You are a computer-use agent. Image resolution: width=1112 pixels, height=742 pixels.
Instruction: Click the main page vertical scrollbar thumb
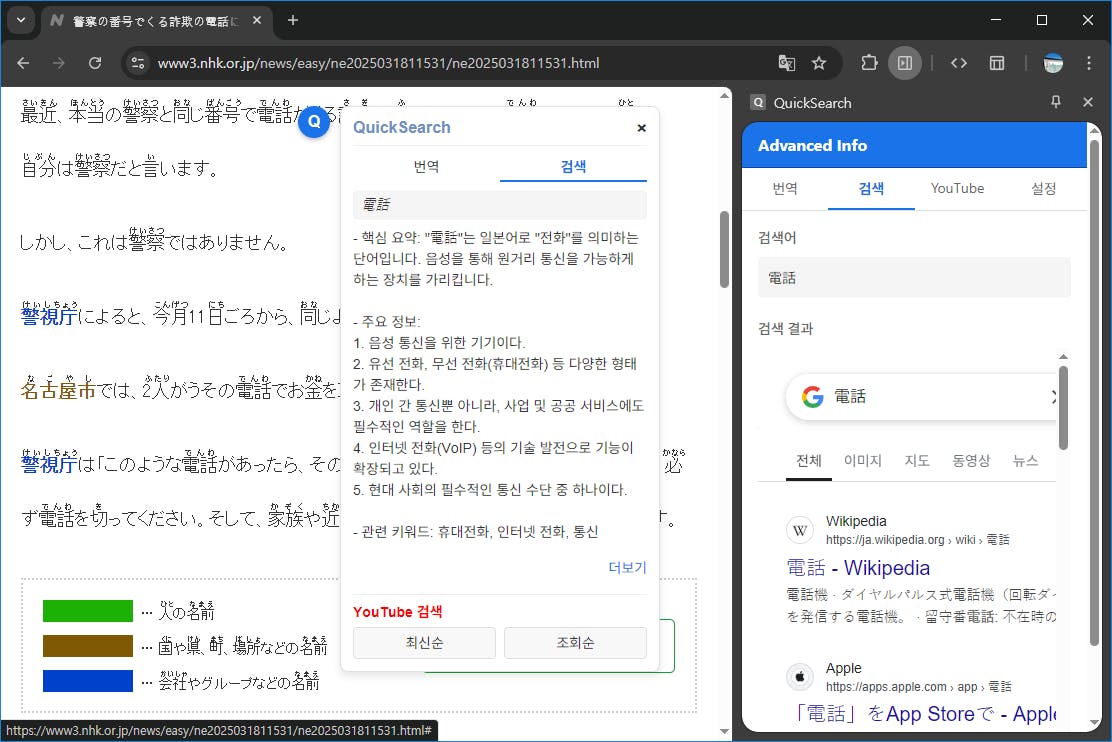[x=724, y=250]
